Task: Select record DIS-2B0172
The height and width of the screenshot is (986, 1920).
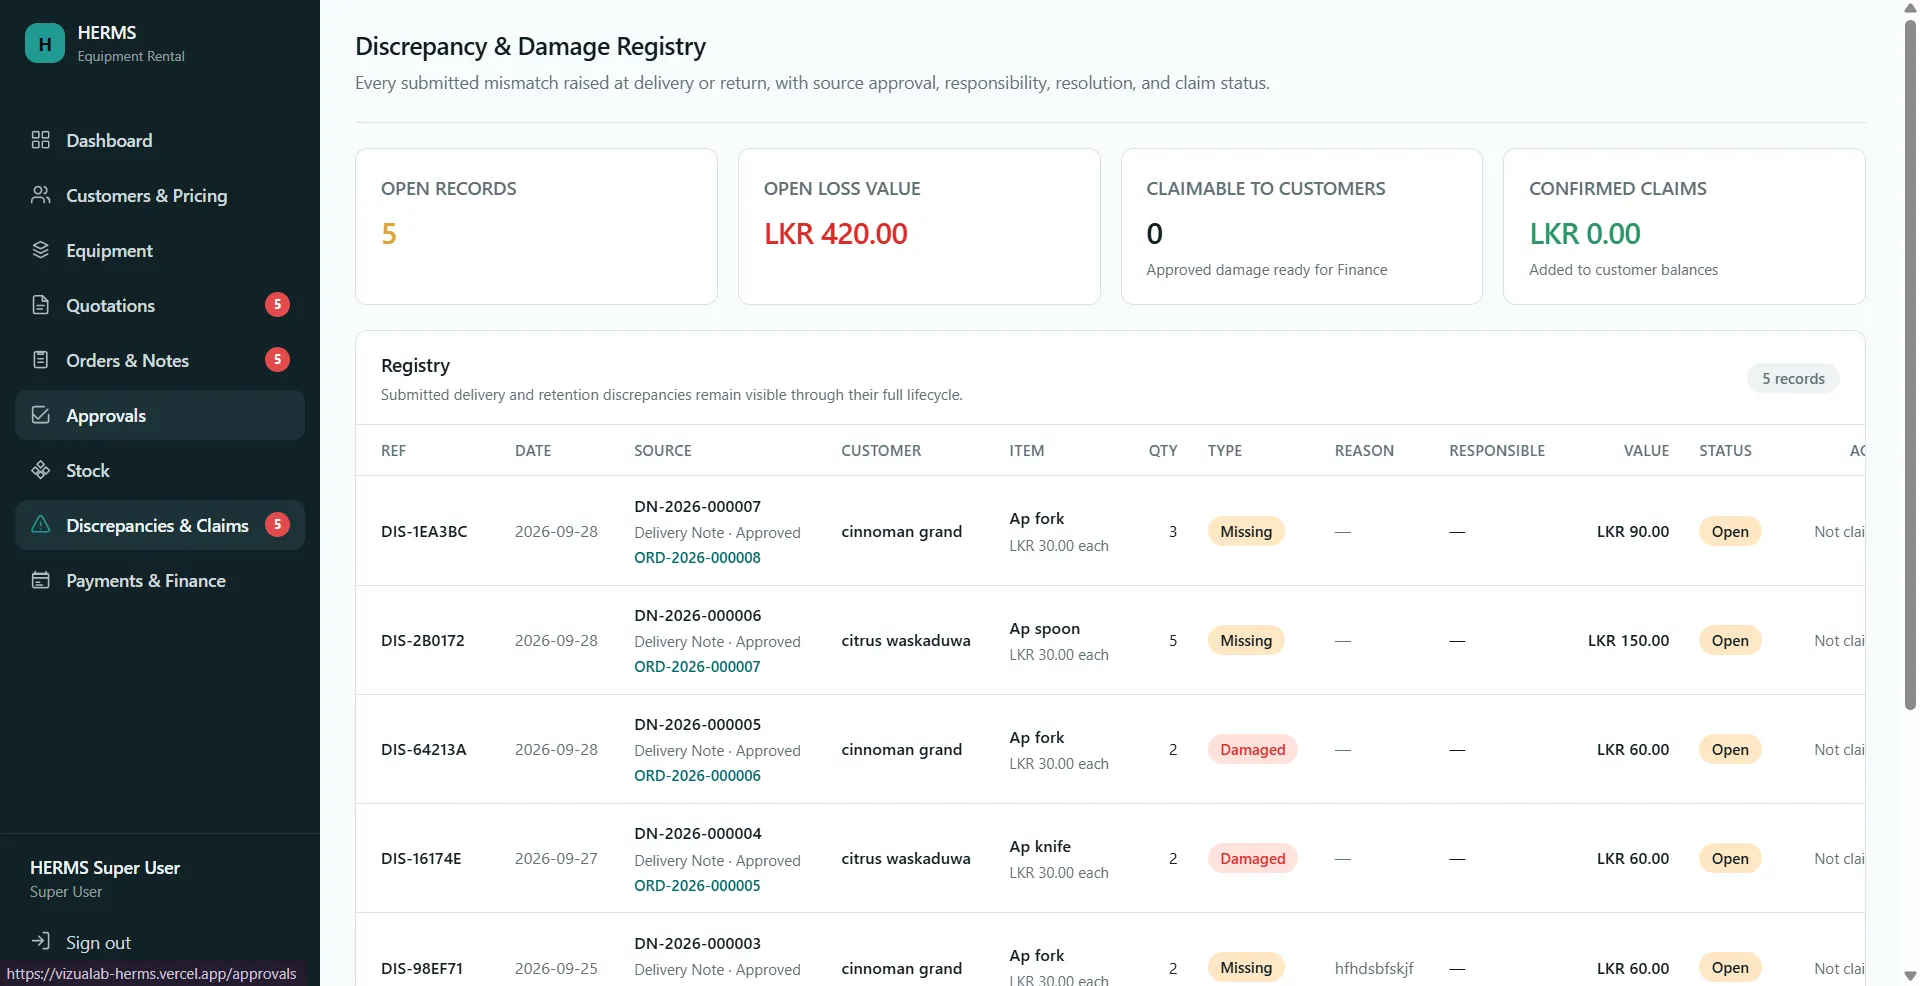Action: pos(423,641)
